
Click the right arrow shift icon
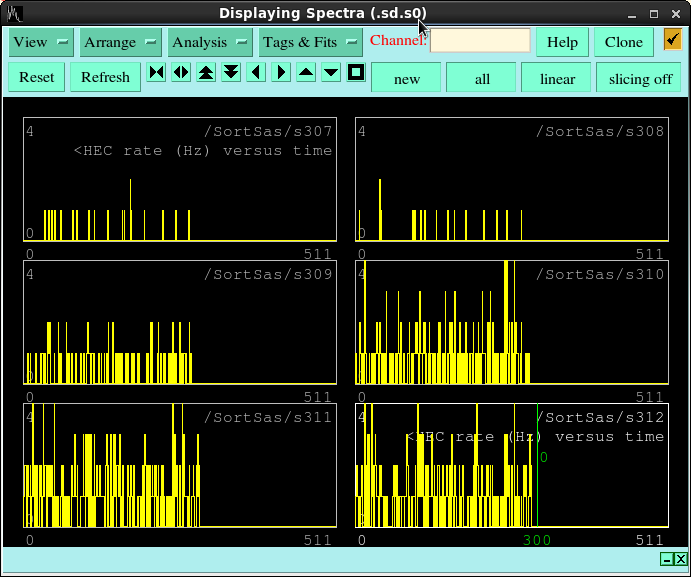click(281, 72)
